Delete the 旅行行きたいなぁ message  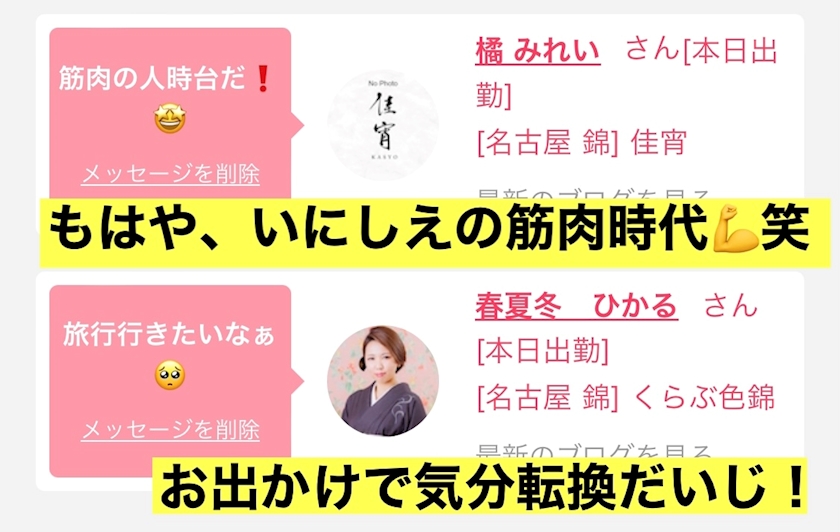(170, 430)
